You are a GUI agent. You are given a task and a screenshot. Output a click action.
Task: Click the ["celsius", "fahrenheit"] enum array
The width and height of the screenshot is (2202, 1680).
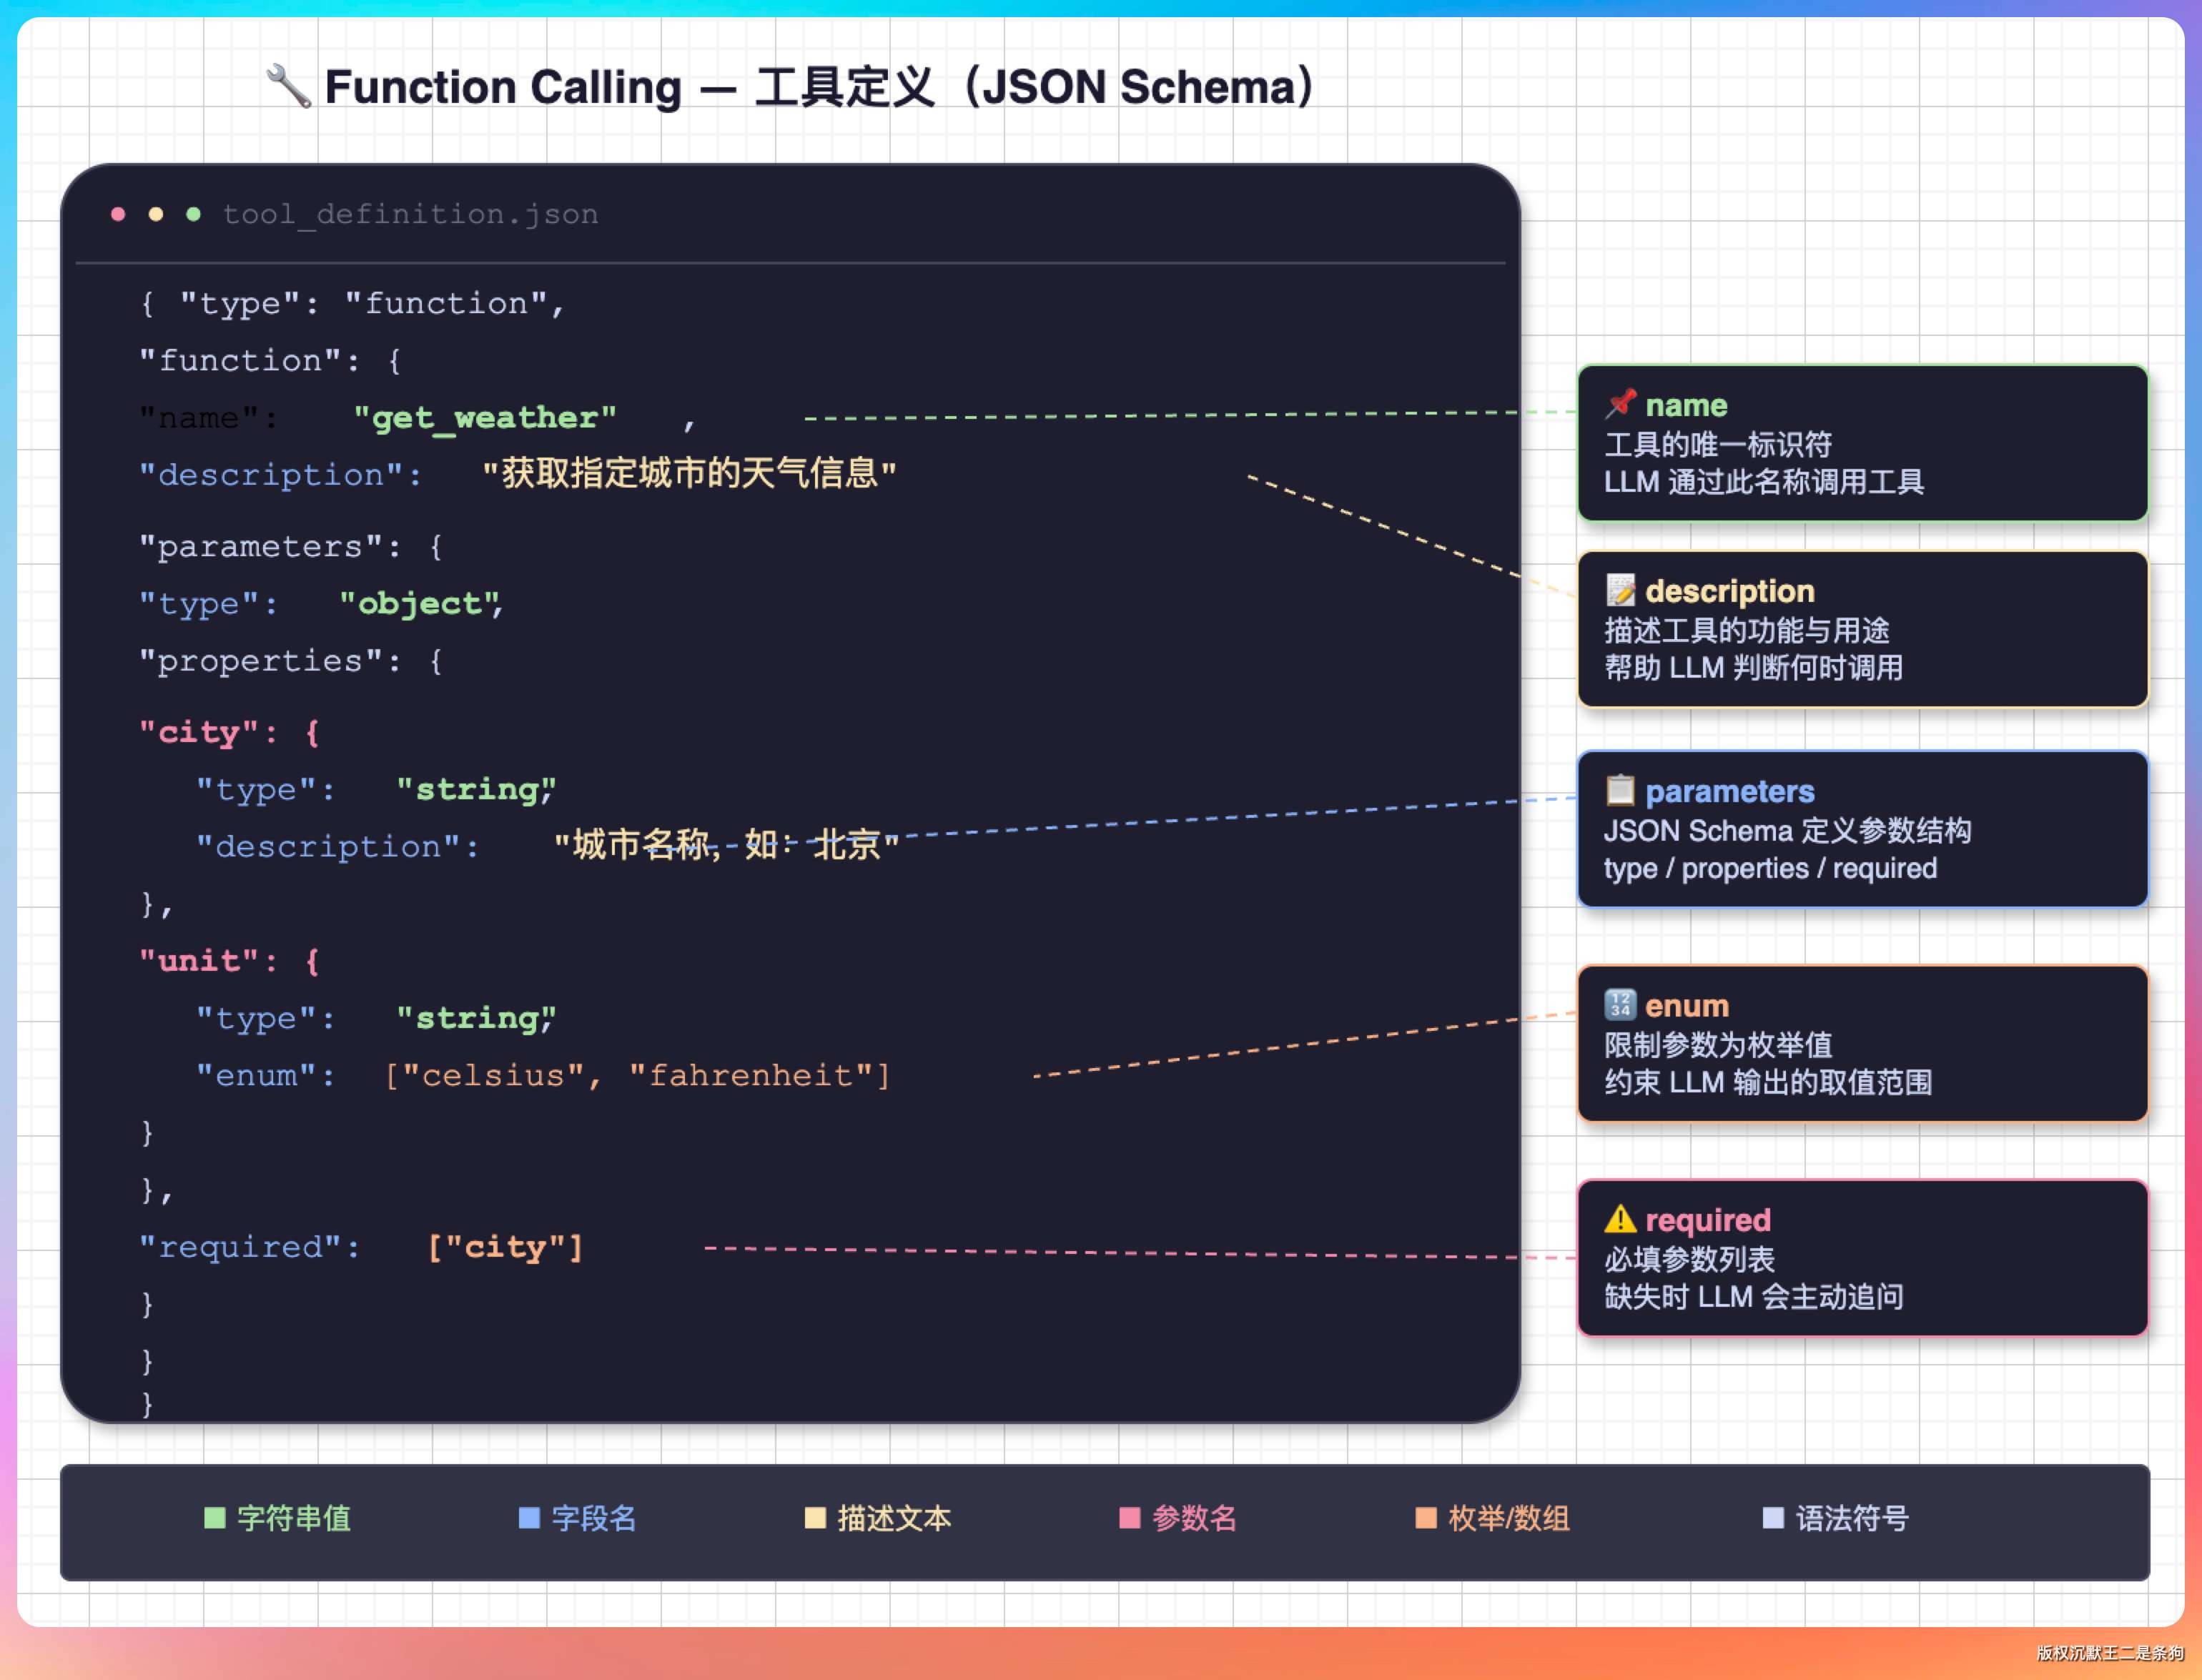click(638, 1075)
